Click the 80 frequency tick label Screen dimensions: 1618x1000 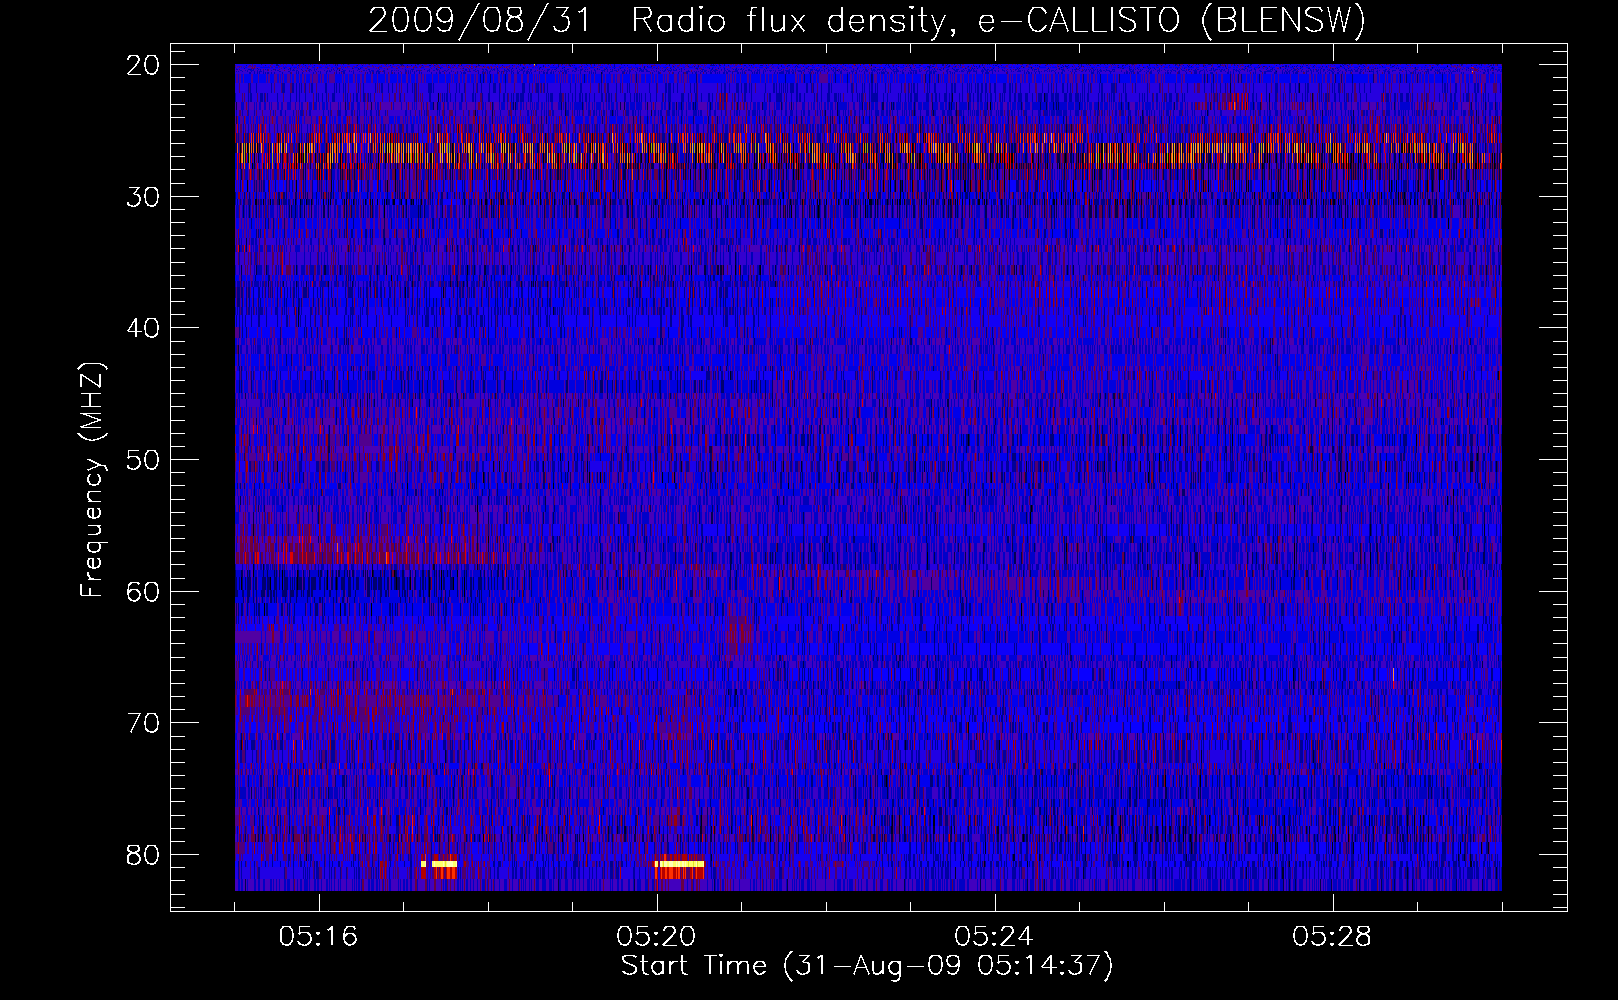coord(144,855)
